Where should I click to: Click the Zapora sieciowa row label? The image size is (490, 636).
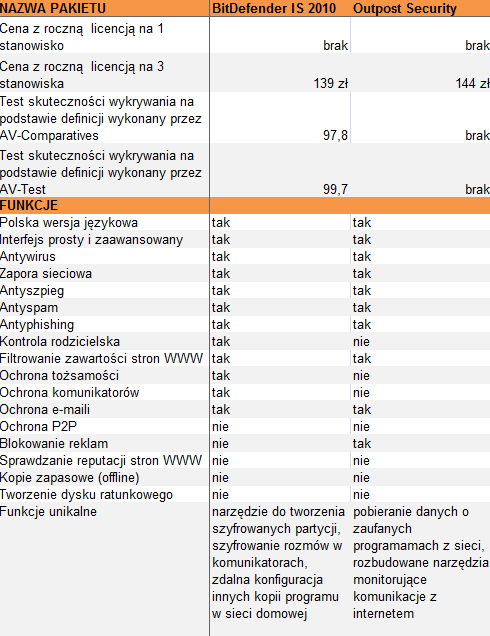pyautogui.click(x=46, y=274)
